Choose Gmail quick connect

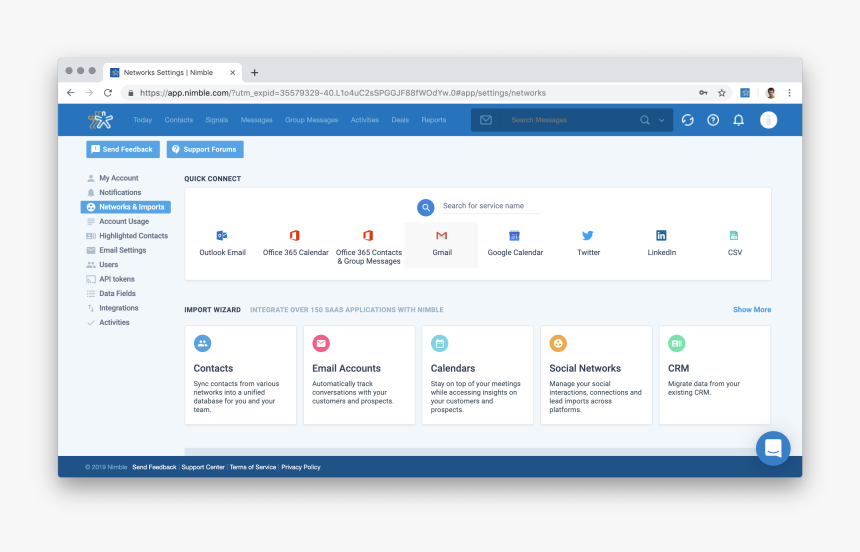442,245
